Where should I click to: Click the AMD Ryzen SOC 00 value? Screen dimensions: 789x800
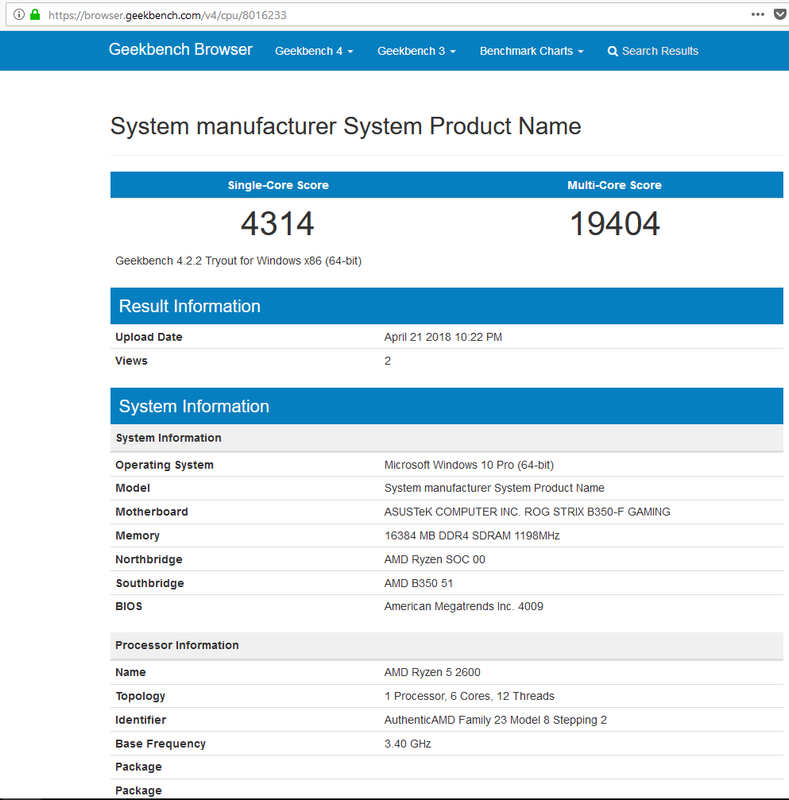pyautogui.click(x=435, y=559)
